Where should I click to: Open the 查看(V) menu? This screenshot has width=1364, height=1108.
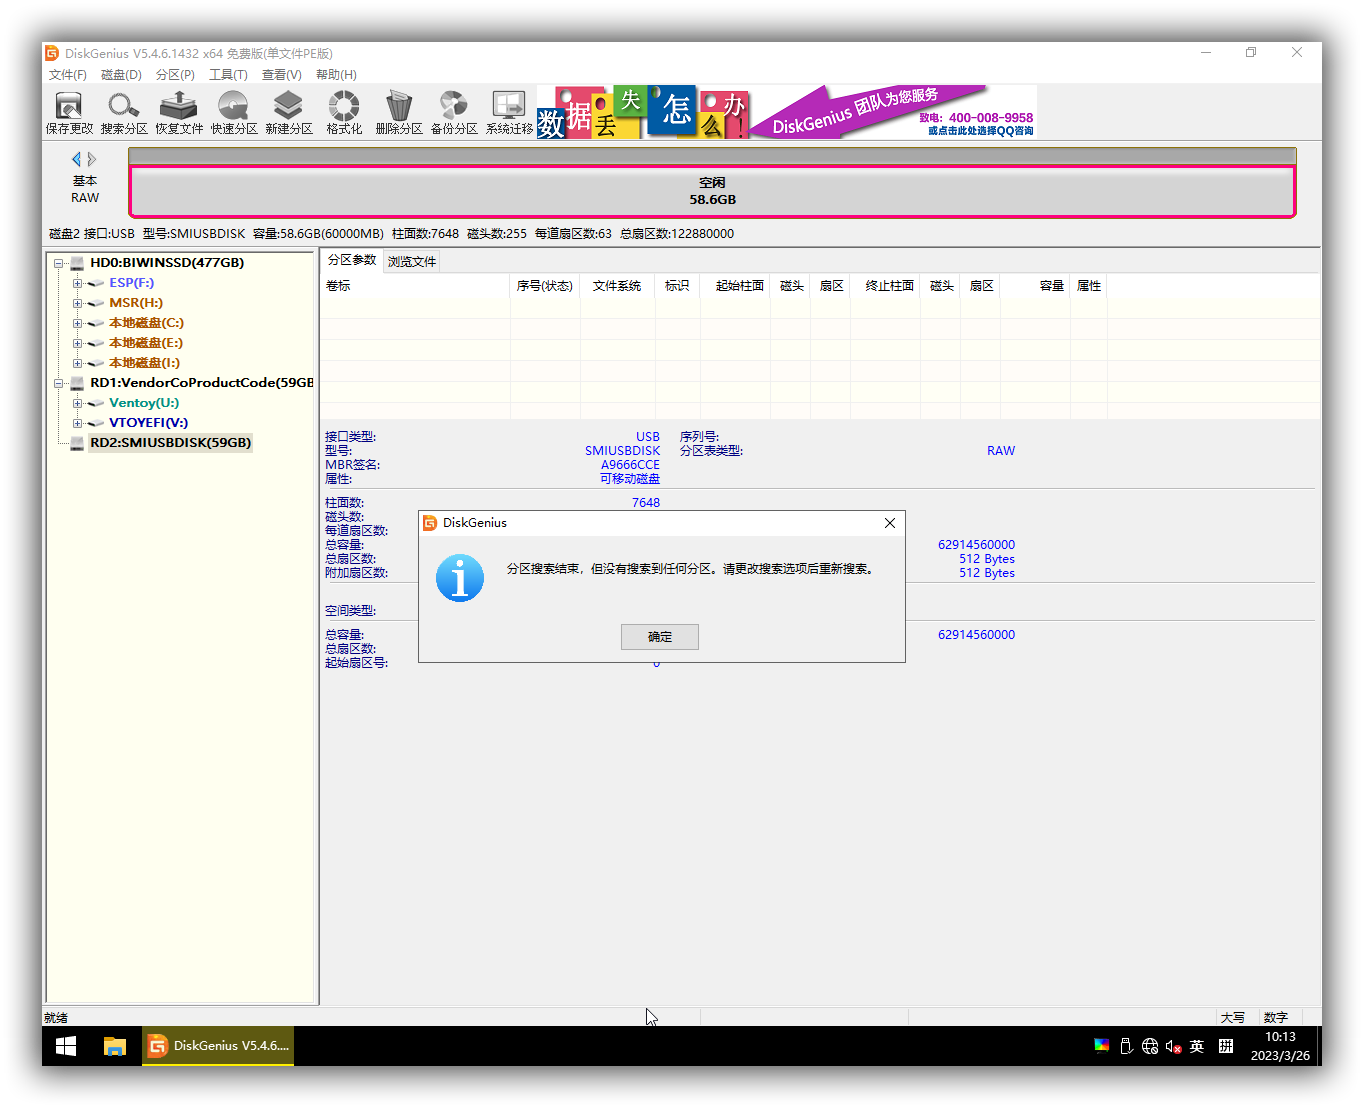point(282,75)
